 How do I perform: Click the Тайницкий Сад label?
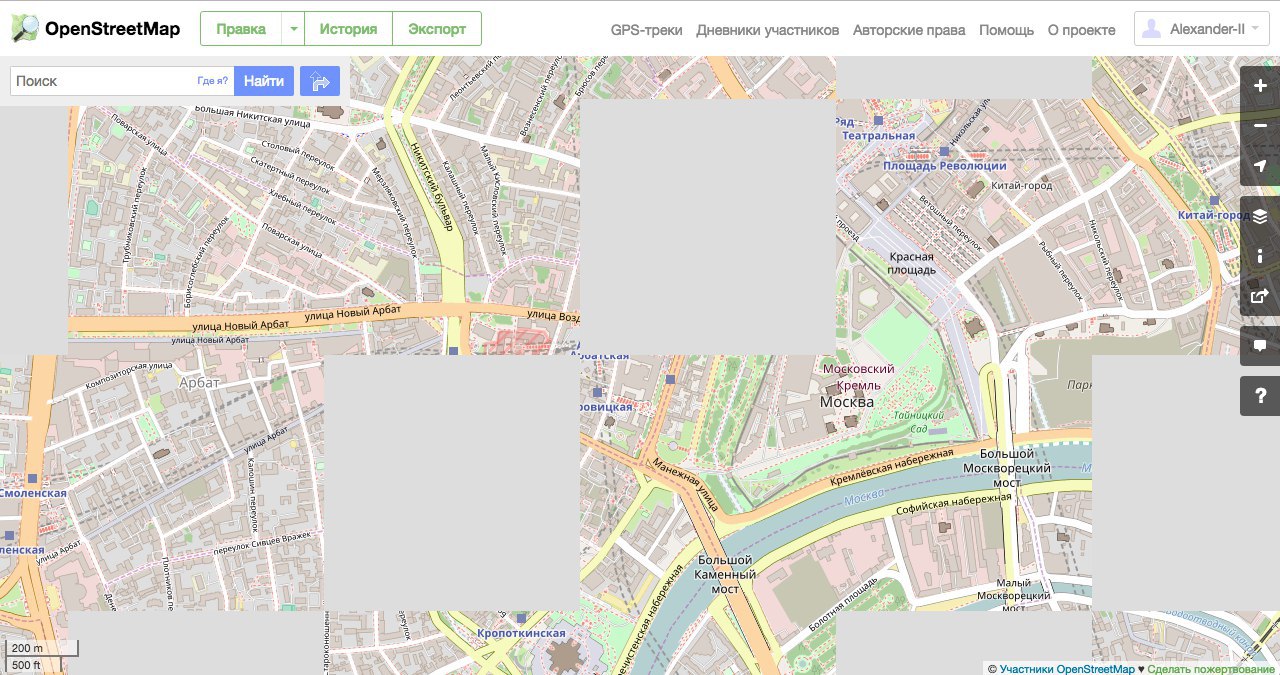(x=916, y=421)
